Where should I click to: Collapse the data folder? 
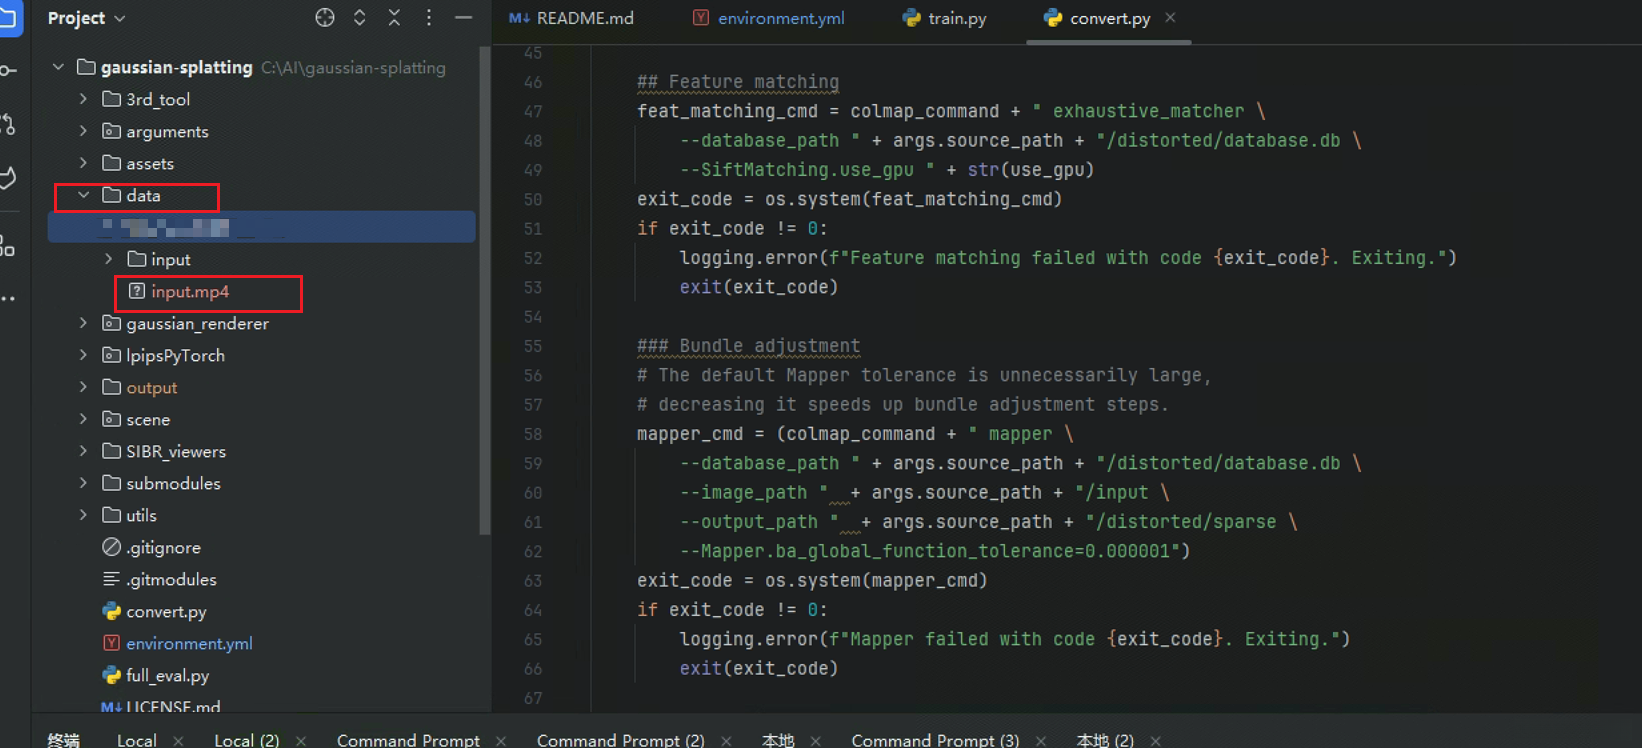[84, 196]
